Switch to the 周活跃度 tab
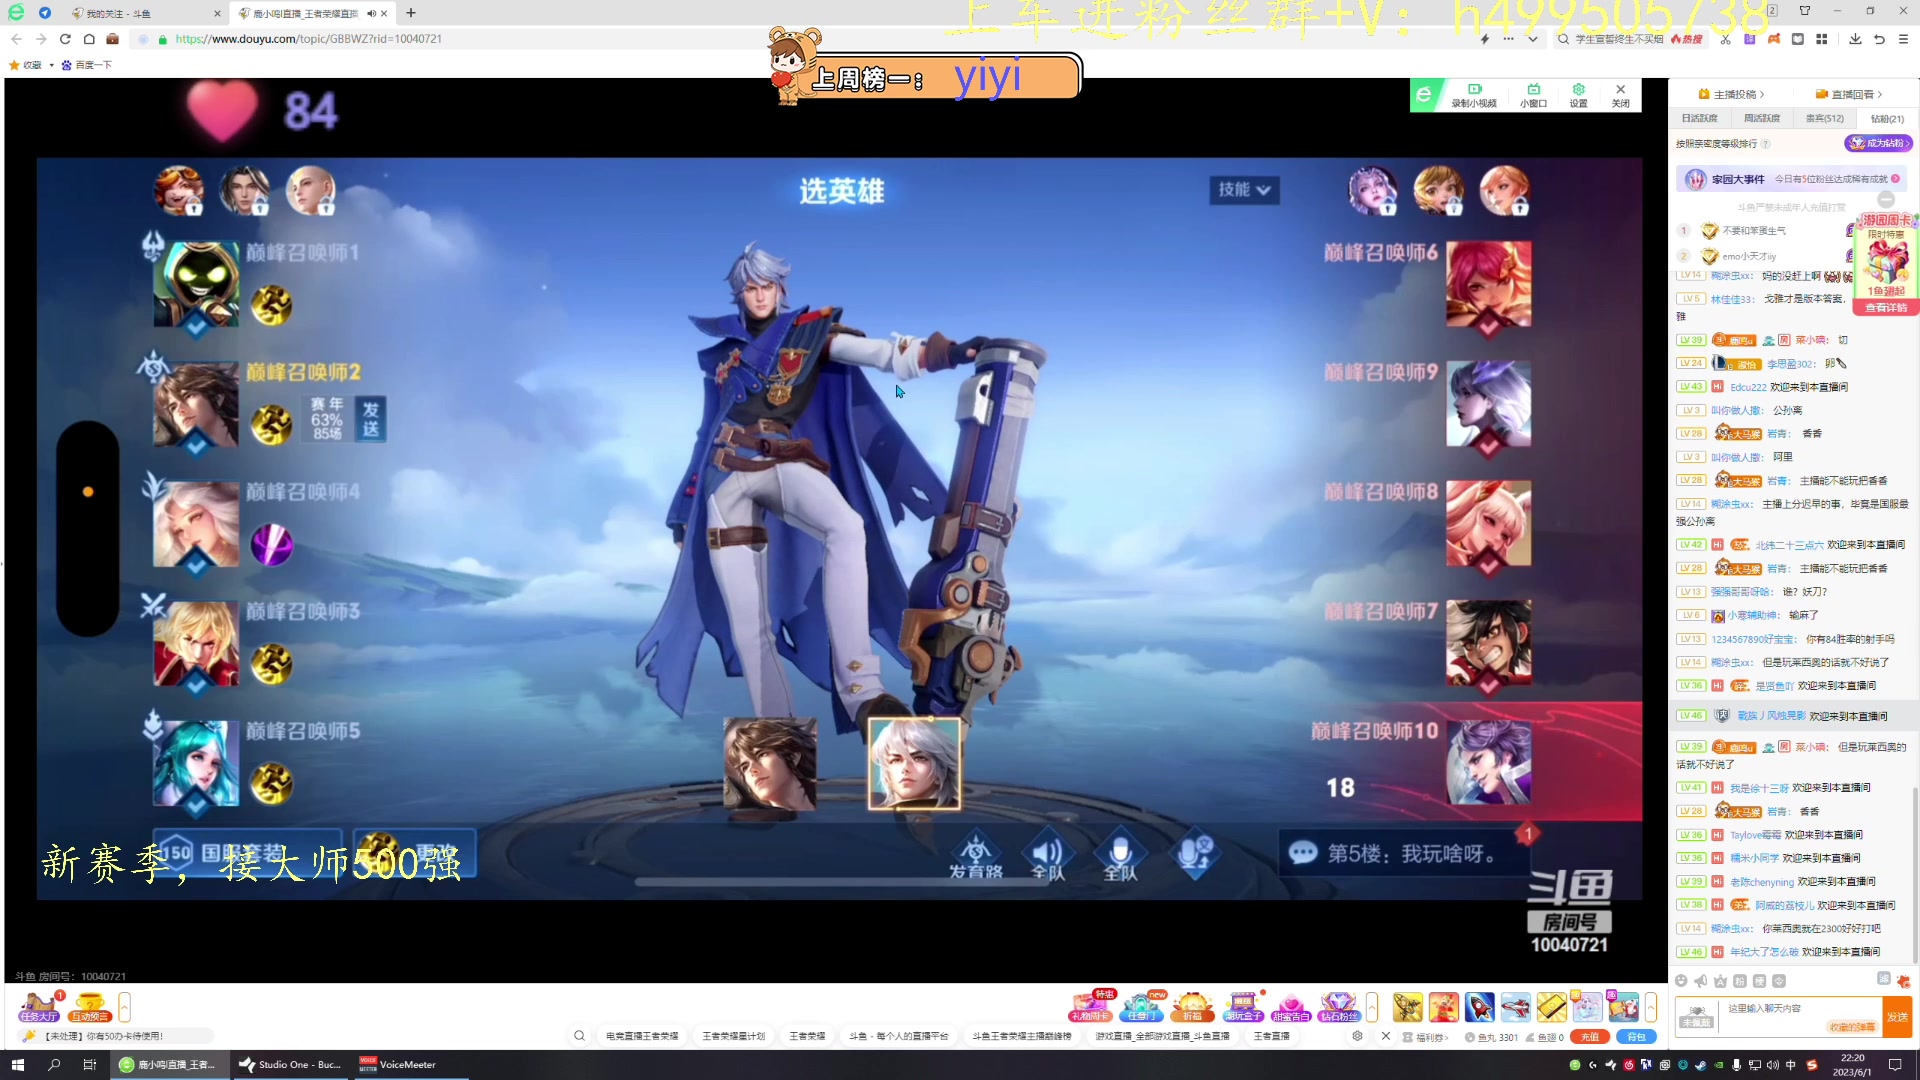1920x1080 pixels. click(x=1762, y=118)
